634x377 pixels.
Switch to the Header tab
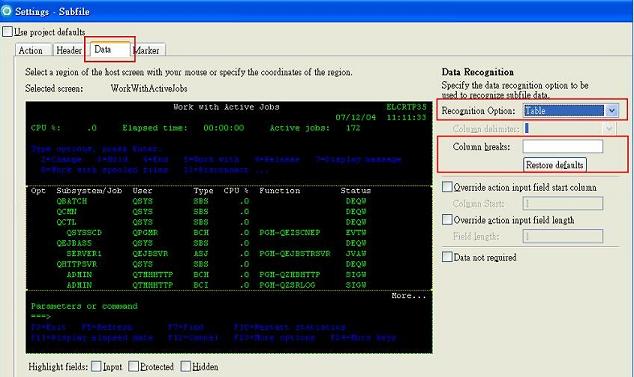click(69, 51)
